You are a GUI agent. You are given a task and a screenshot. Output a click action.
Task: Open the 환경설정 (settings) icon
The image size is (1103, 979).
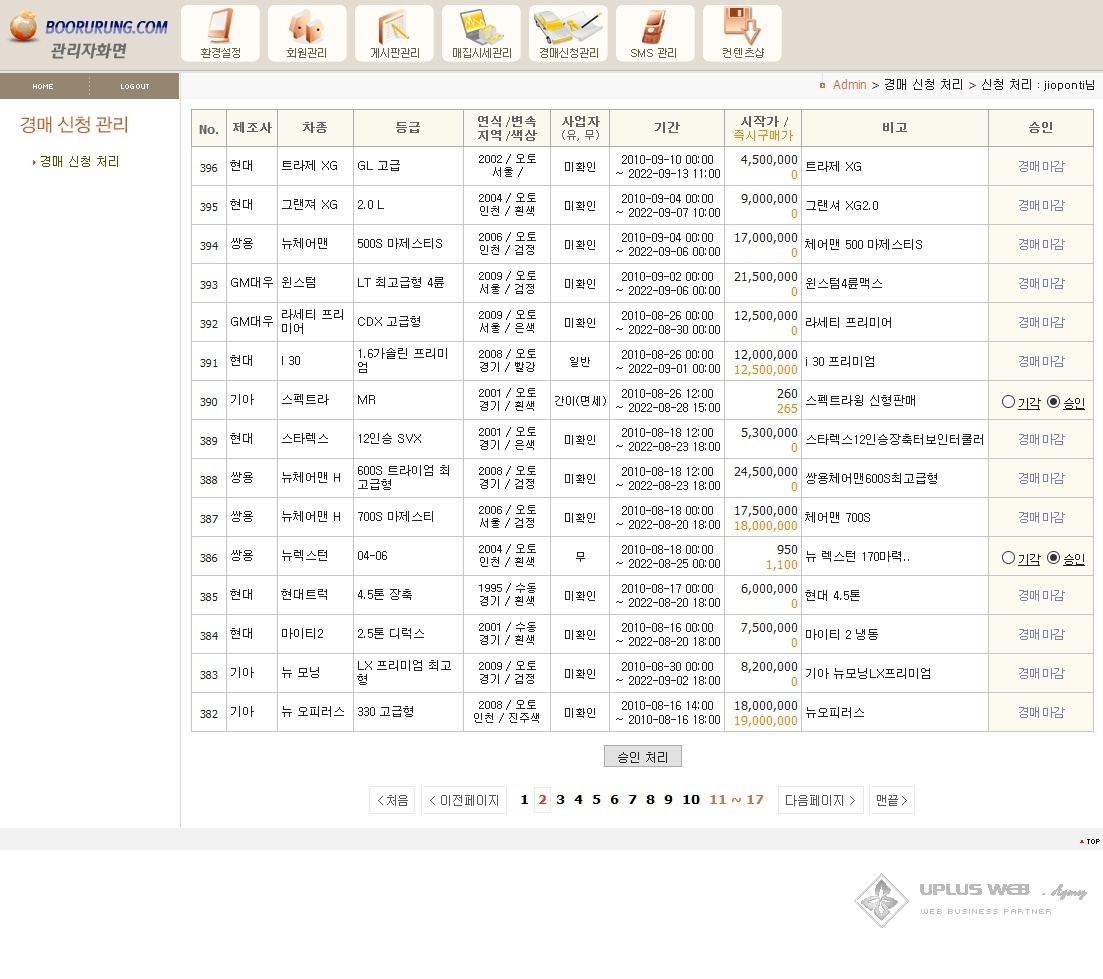pos(219,32)
